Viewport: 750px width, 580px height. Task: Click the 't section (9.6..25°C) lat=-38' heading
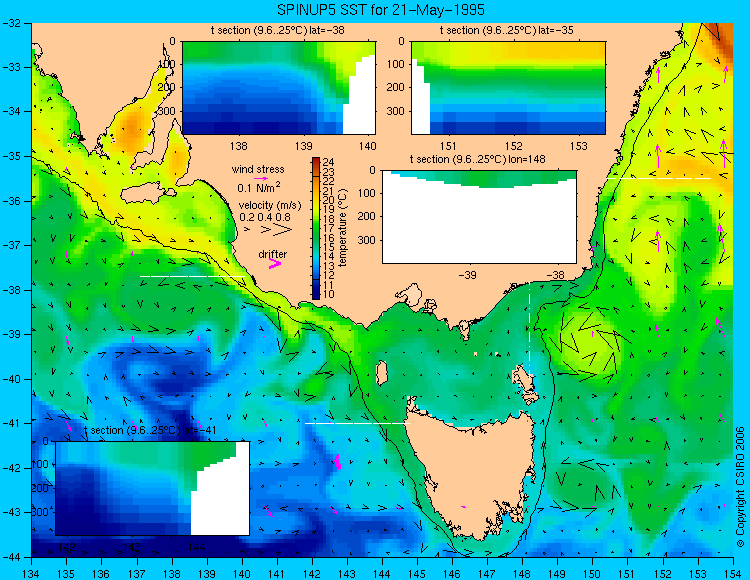(x=278, y=31)
